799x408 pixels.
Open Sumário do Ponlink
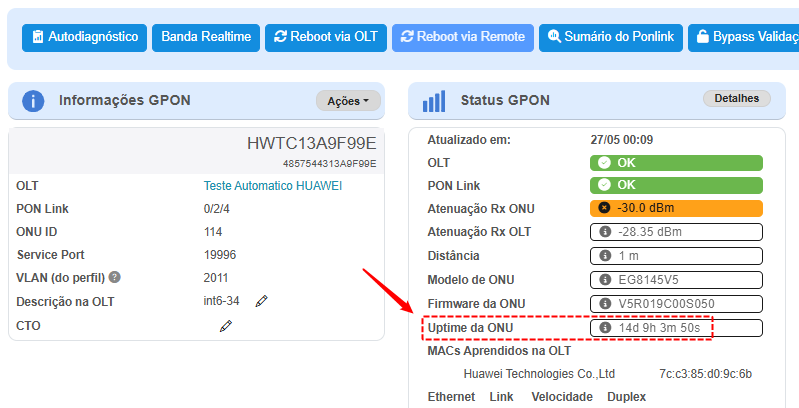click(x=611, y=37)
